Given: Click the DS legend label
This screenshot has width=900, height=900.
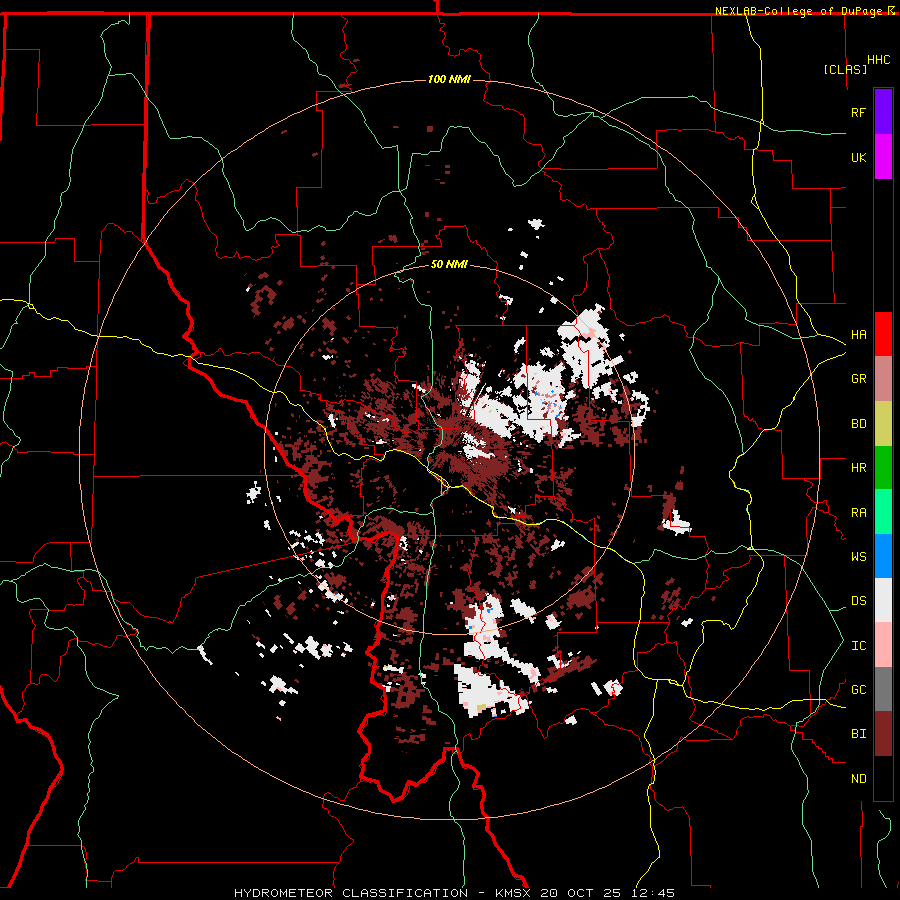Looking at the screenshot, I should pos(858,601).
